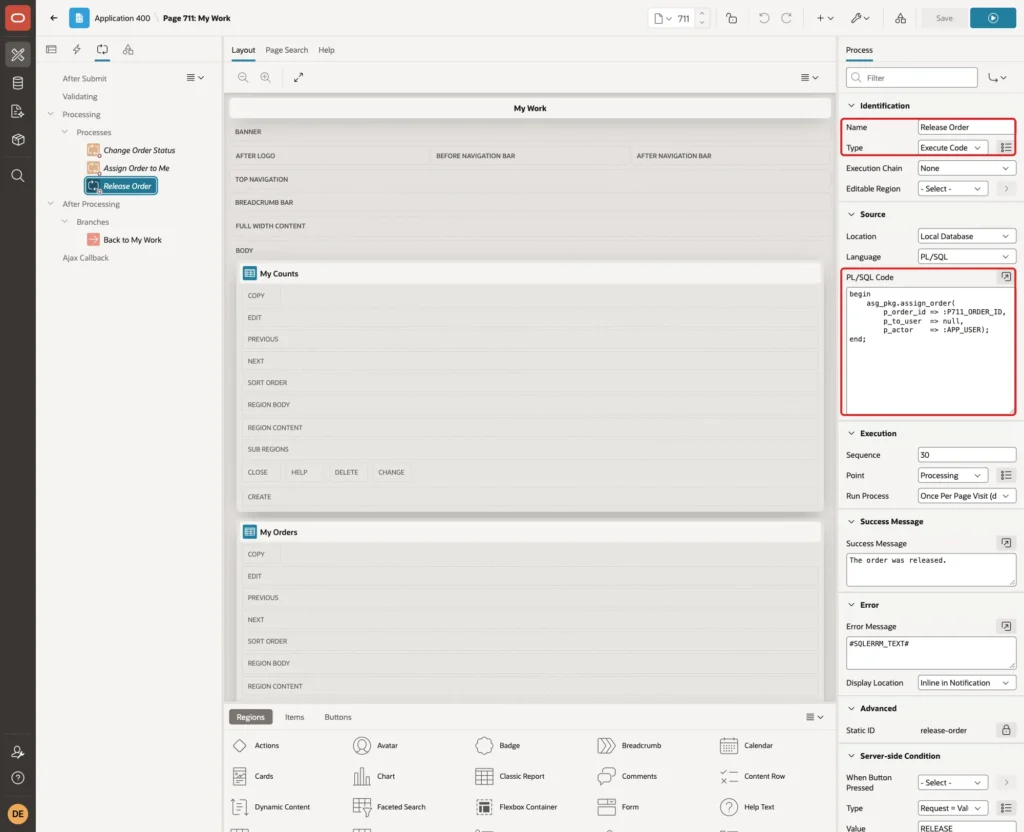Collapse the Source section
The width and height of the screenshot is (1024, 832).
851,214
